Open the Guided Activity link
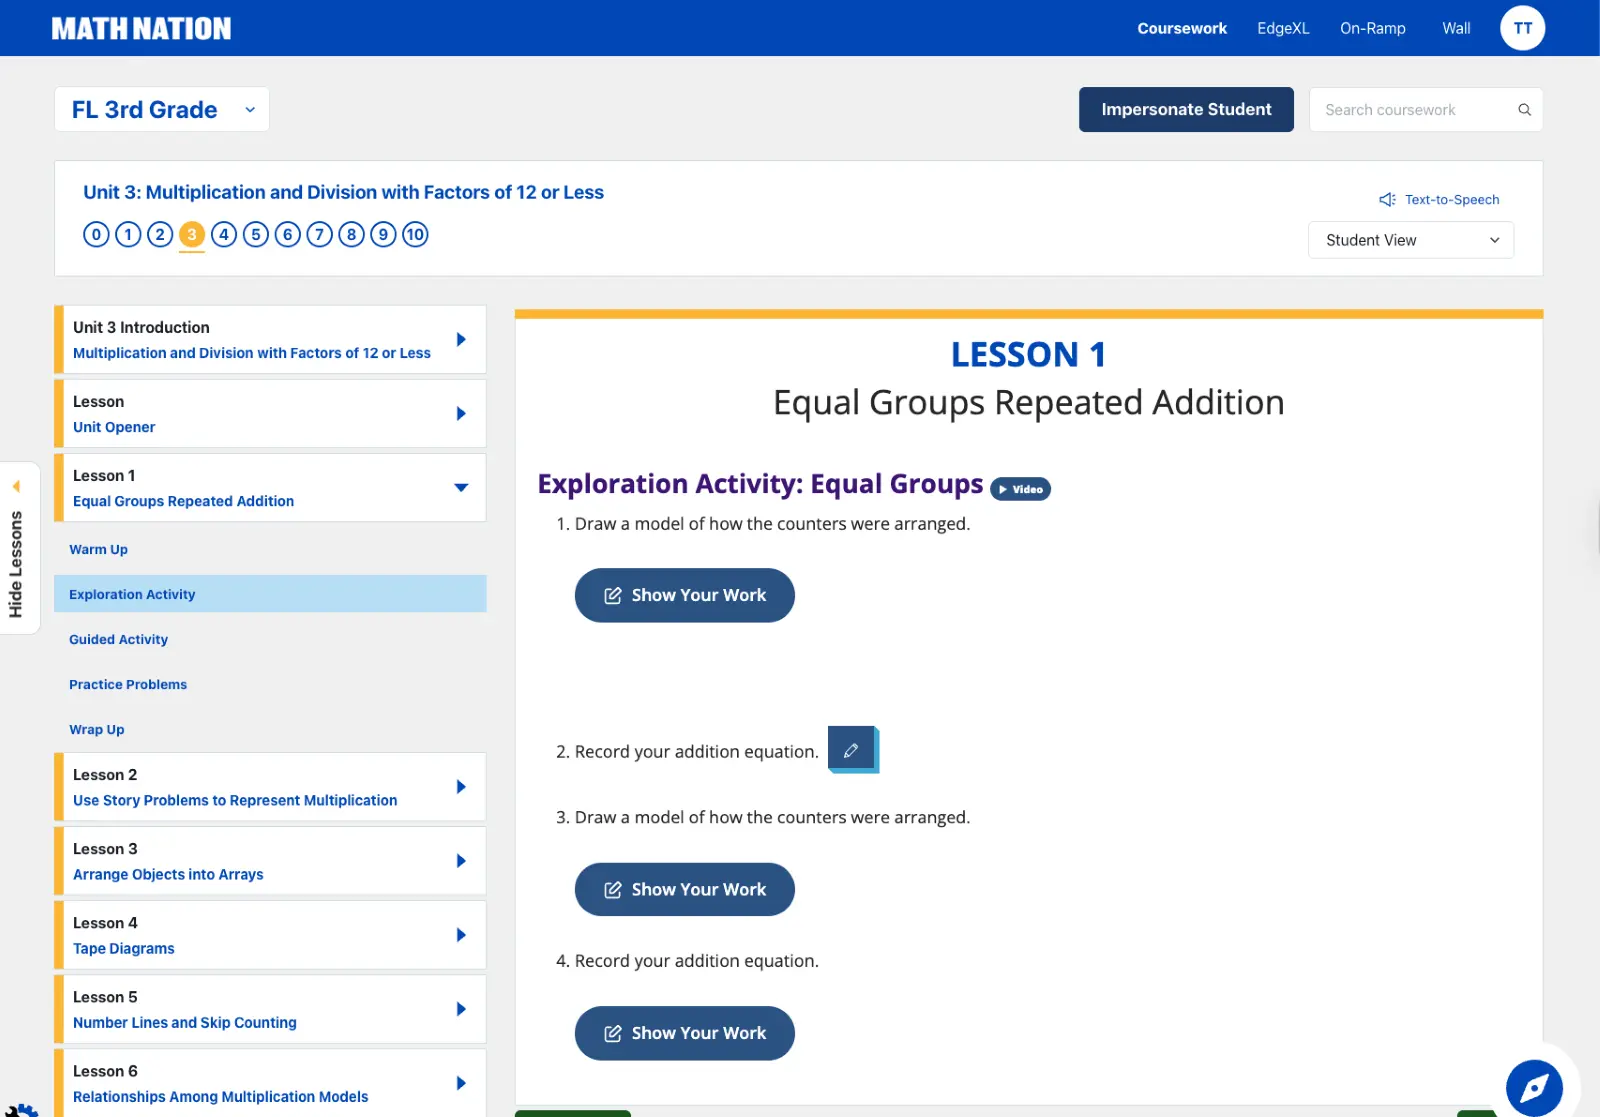Image resolution: width=1600 pixels, height=1117 pixels. 118,640
